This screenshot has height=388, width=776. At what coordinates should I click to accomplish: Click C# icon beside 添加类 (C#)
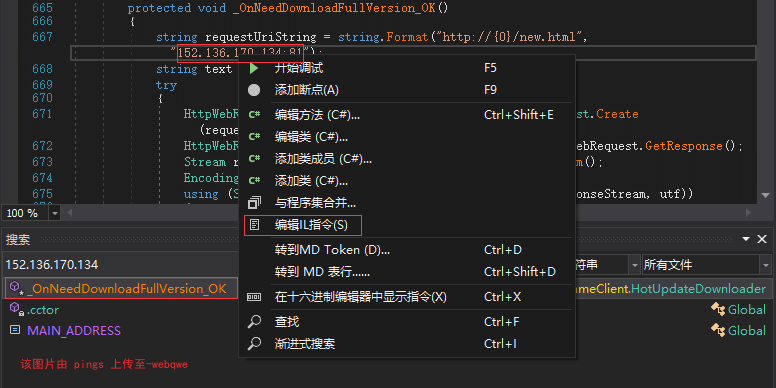point(254,181)
